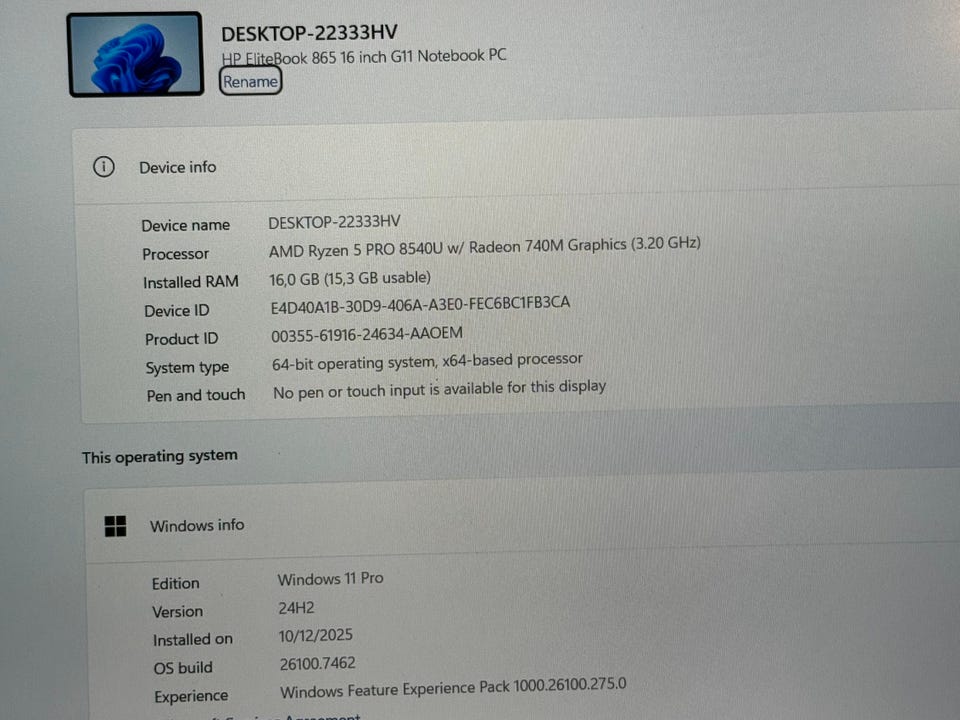Click the Windows logo icon
Screen dimensions: 960x720
click(x=115, y=526)
